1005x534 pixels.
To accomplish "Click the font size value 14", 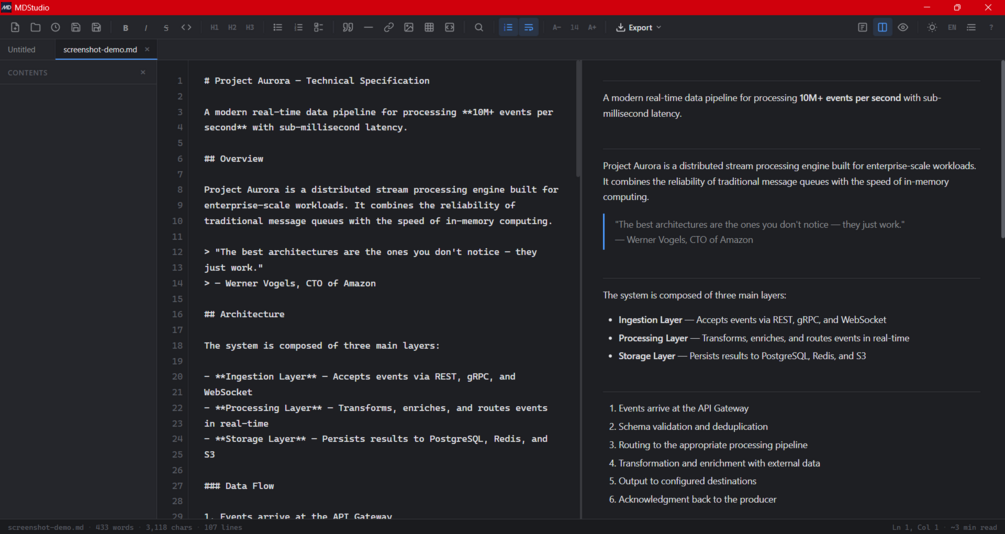I will [x=575, y=28].
